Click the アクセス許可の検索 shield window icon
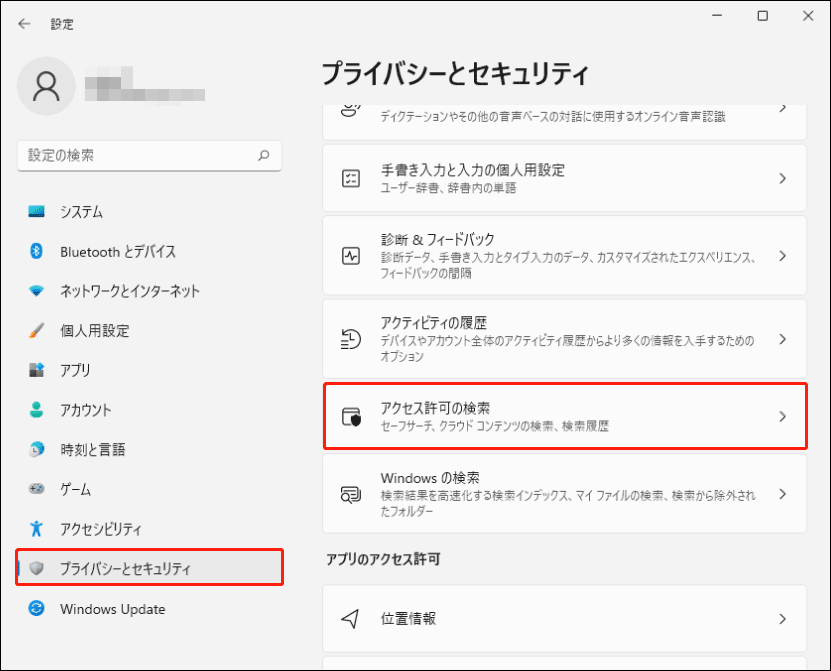 (351, 417)
